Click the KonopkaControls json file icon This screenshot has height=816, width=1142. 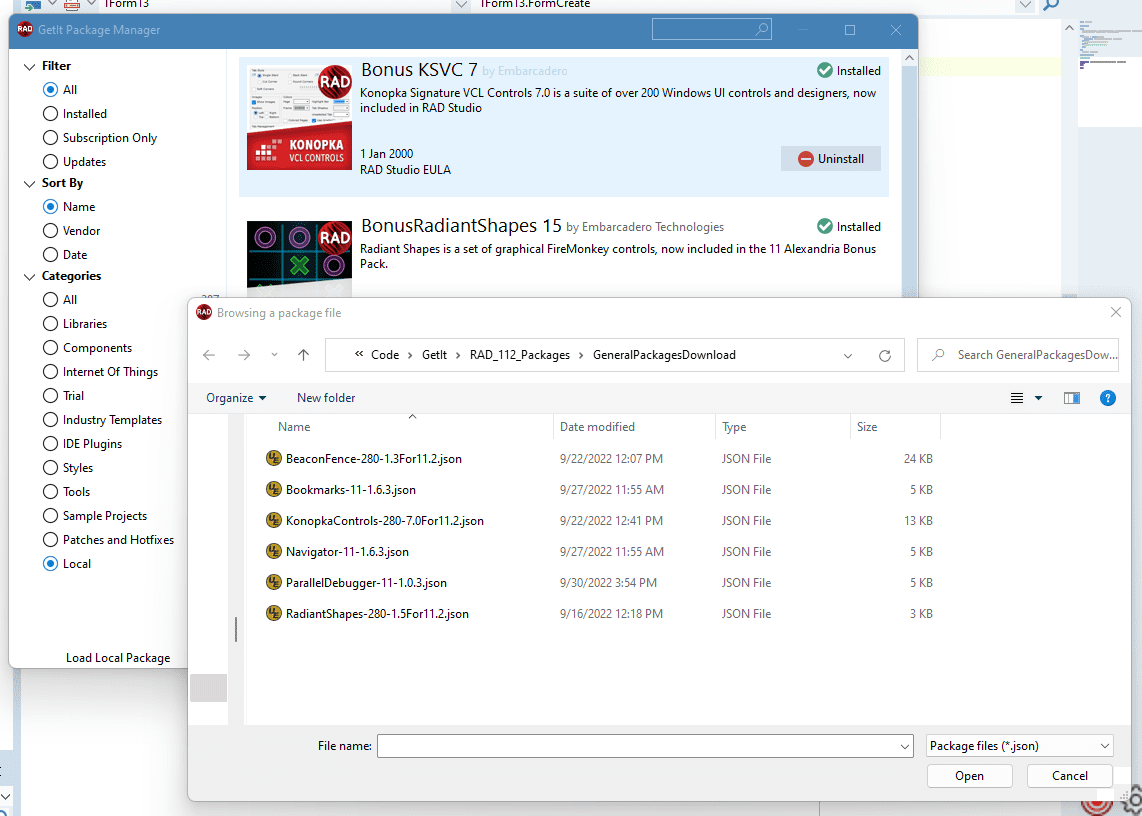(x=274, y=521)
